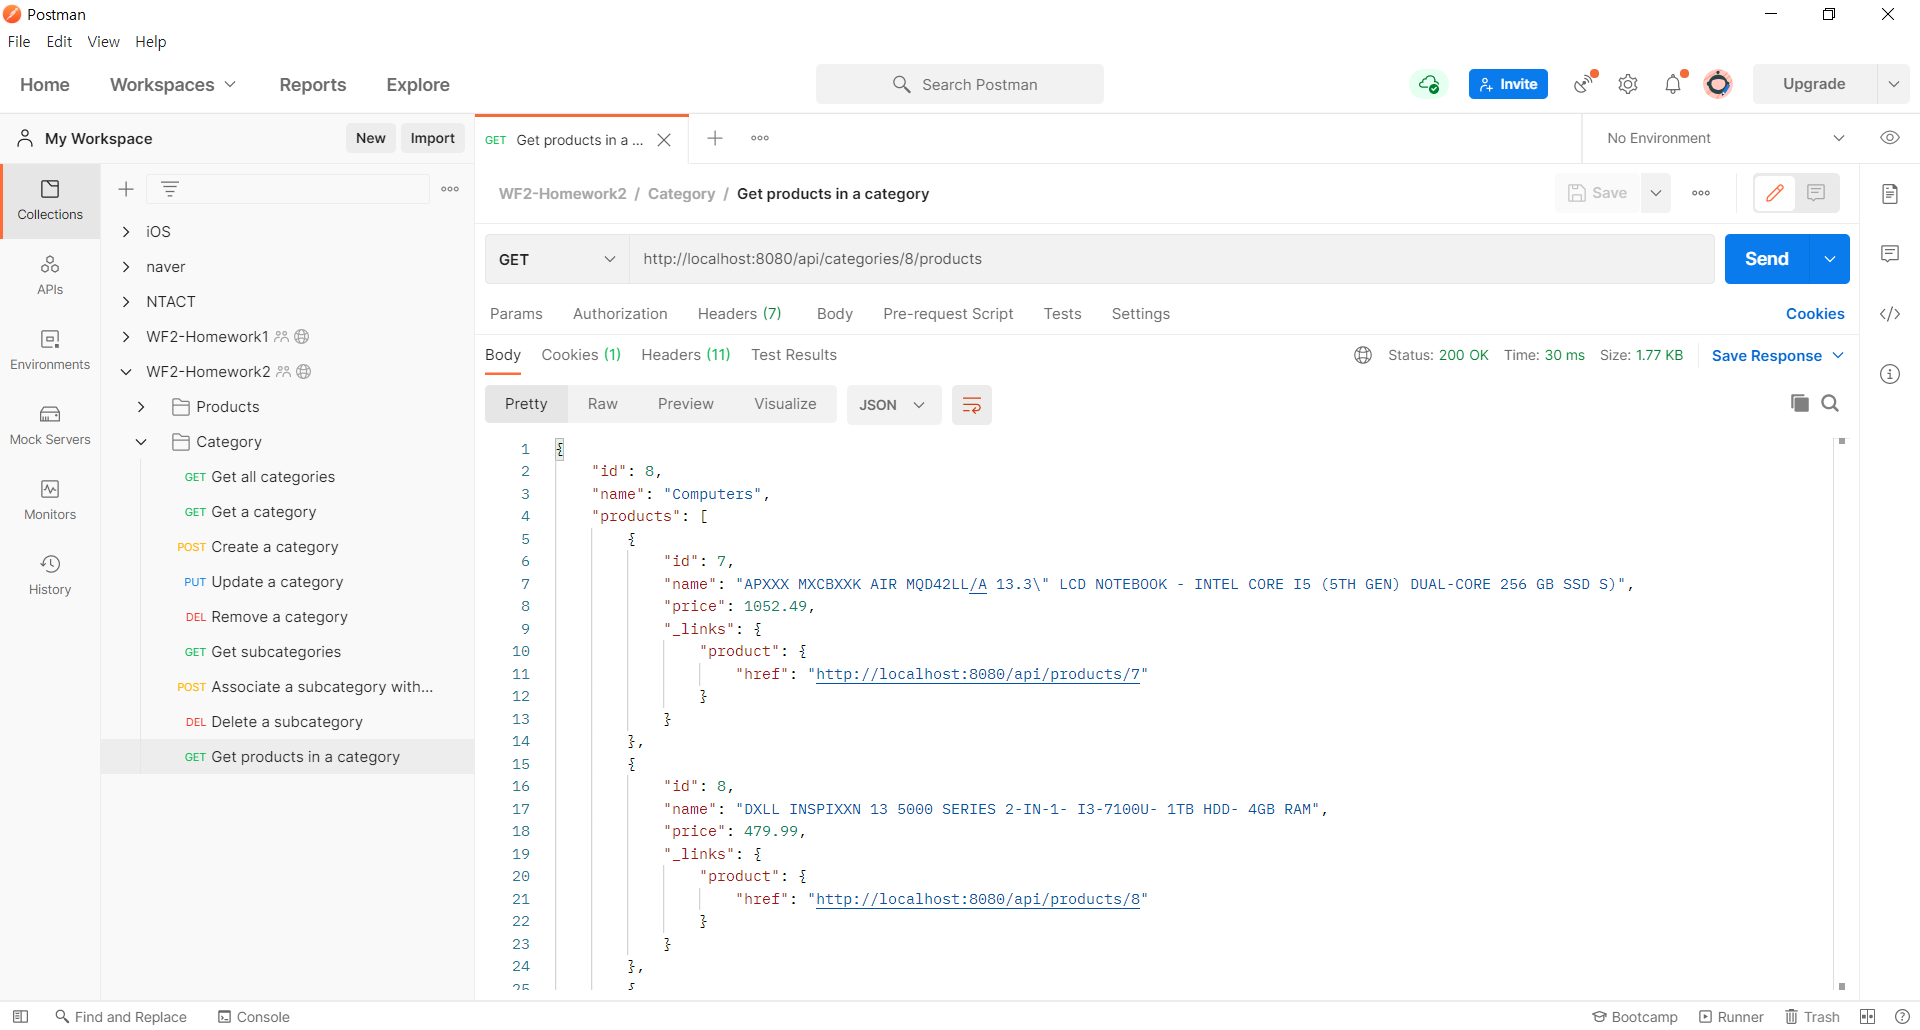This screenshot has height=1030, width=1920.
Task: Collapse the WF2-Homework2 collection
Action: tap(126, 371)
